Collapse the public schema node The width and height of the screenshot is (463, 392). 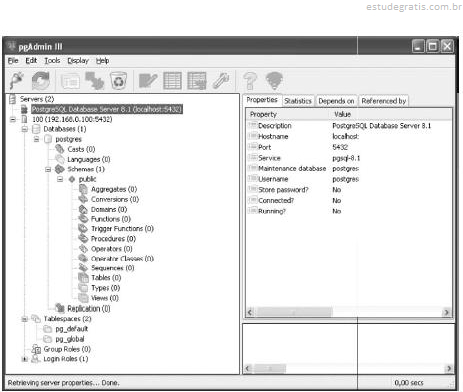coord(60,179)
